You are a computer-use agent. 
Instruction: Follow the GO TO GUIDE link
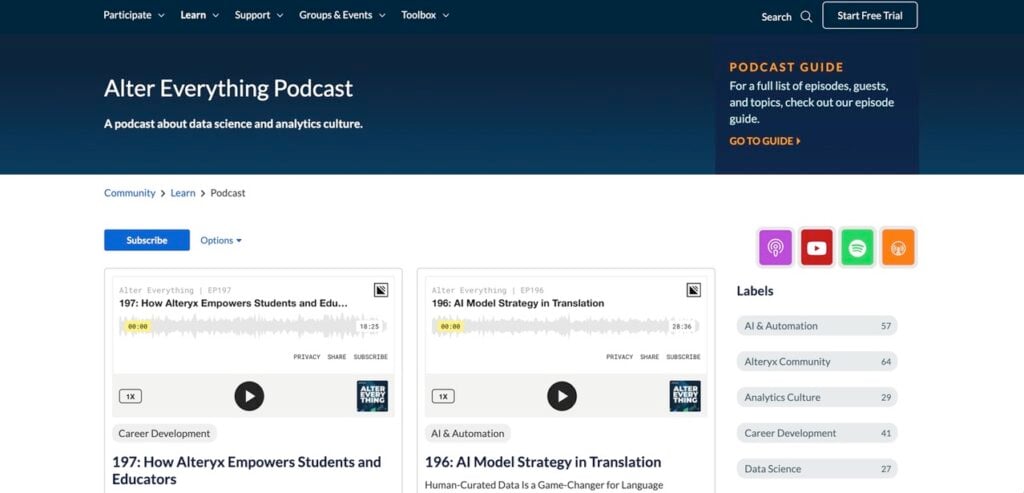765,141
